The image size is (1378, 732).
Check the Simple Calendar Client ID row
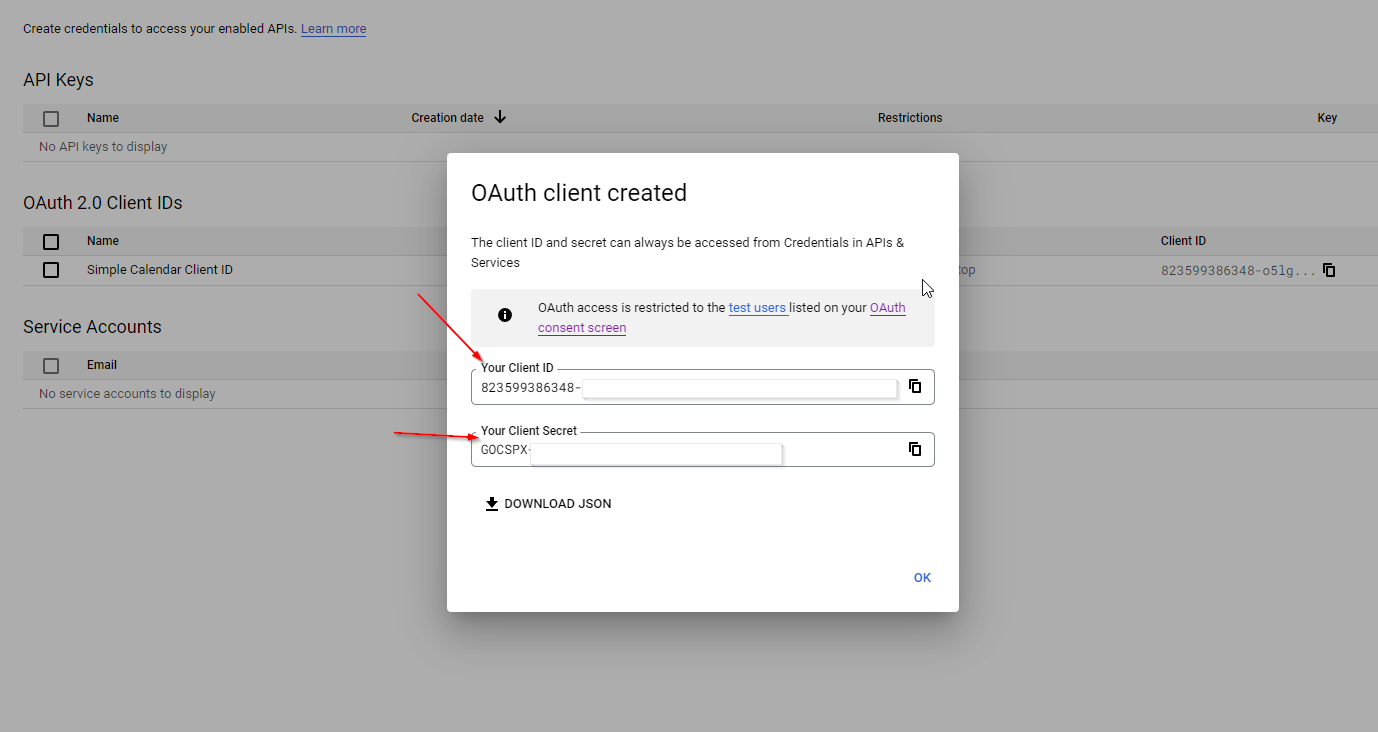(x=51, y=270)
